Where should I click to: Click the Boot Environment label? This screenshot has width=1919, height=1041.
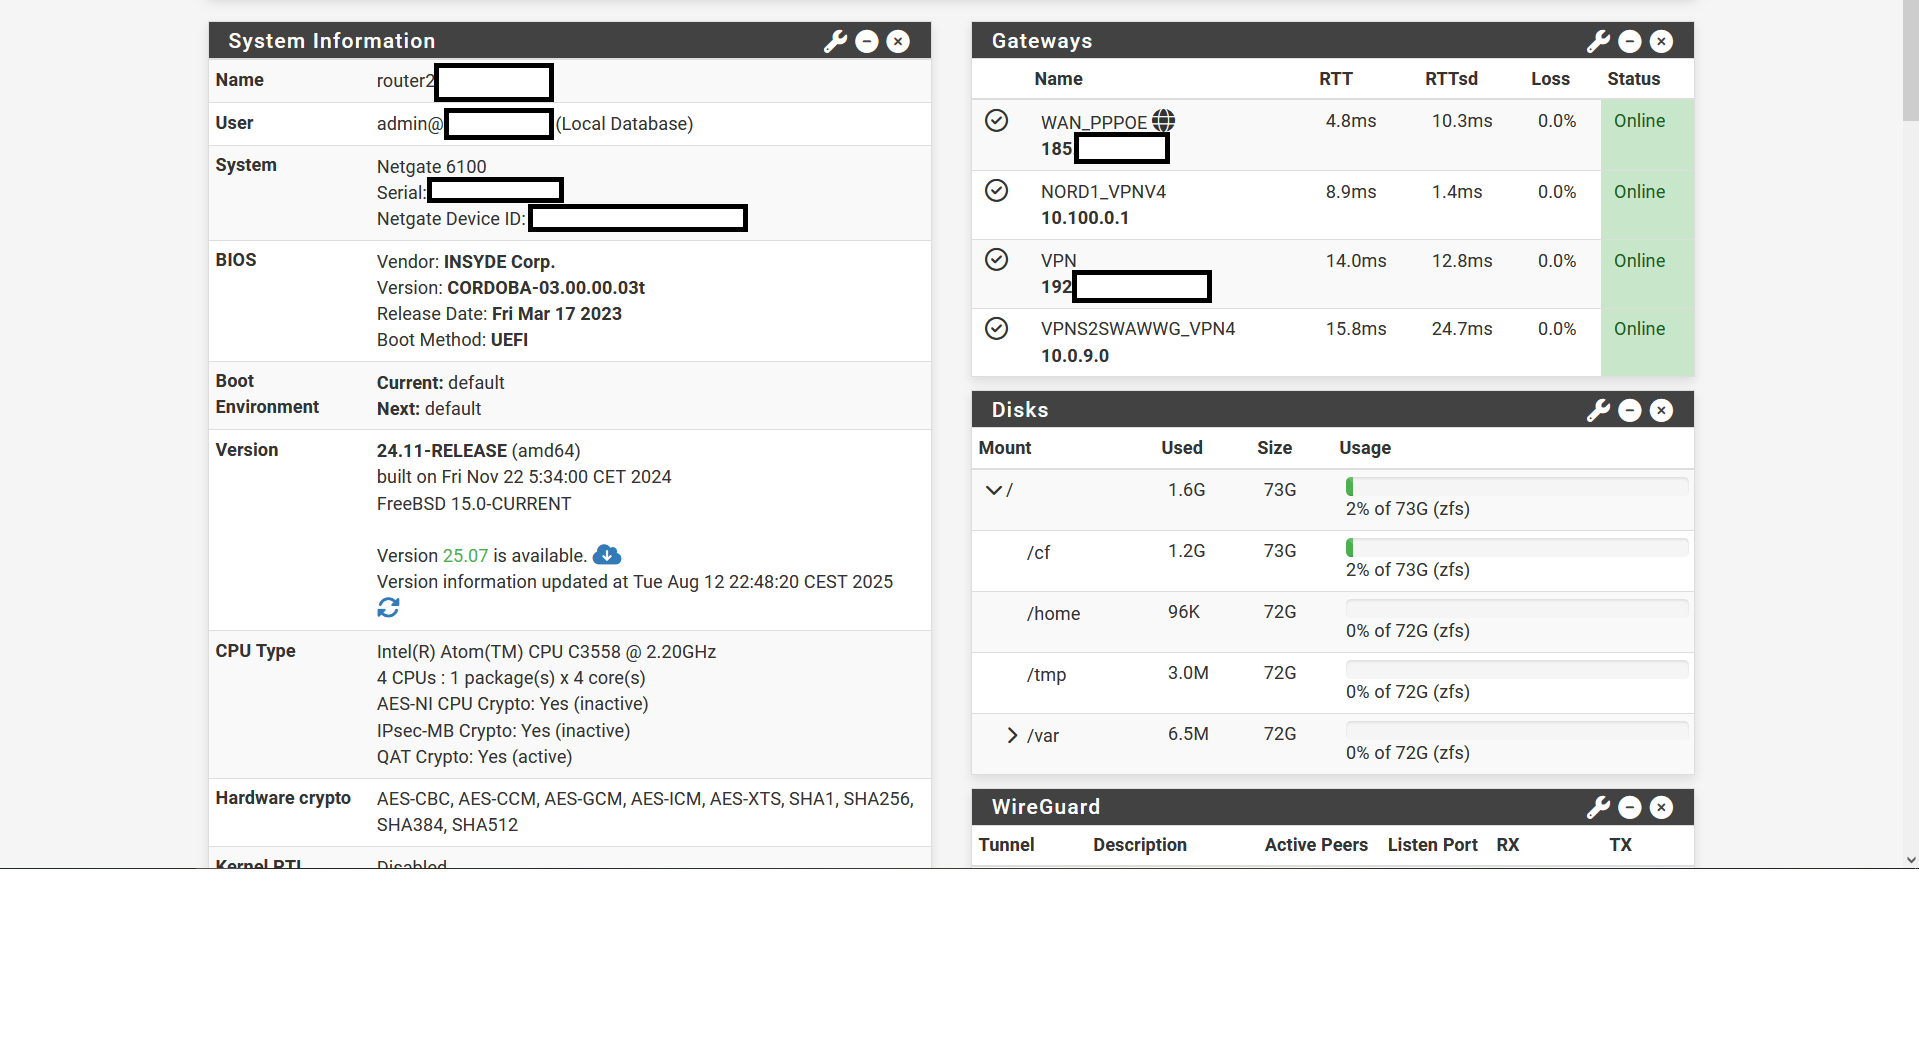(267, 394)
